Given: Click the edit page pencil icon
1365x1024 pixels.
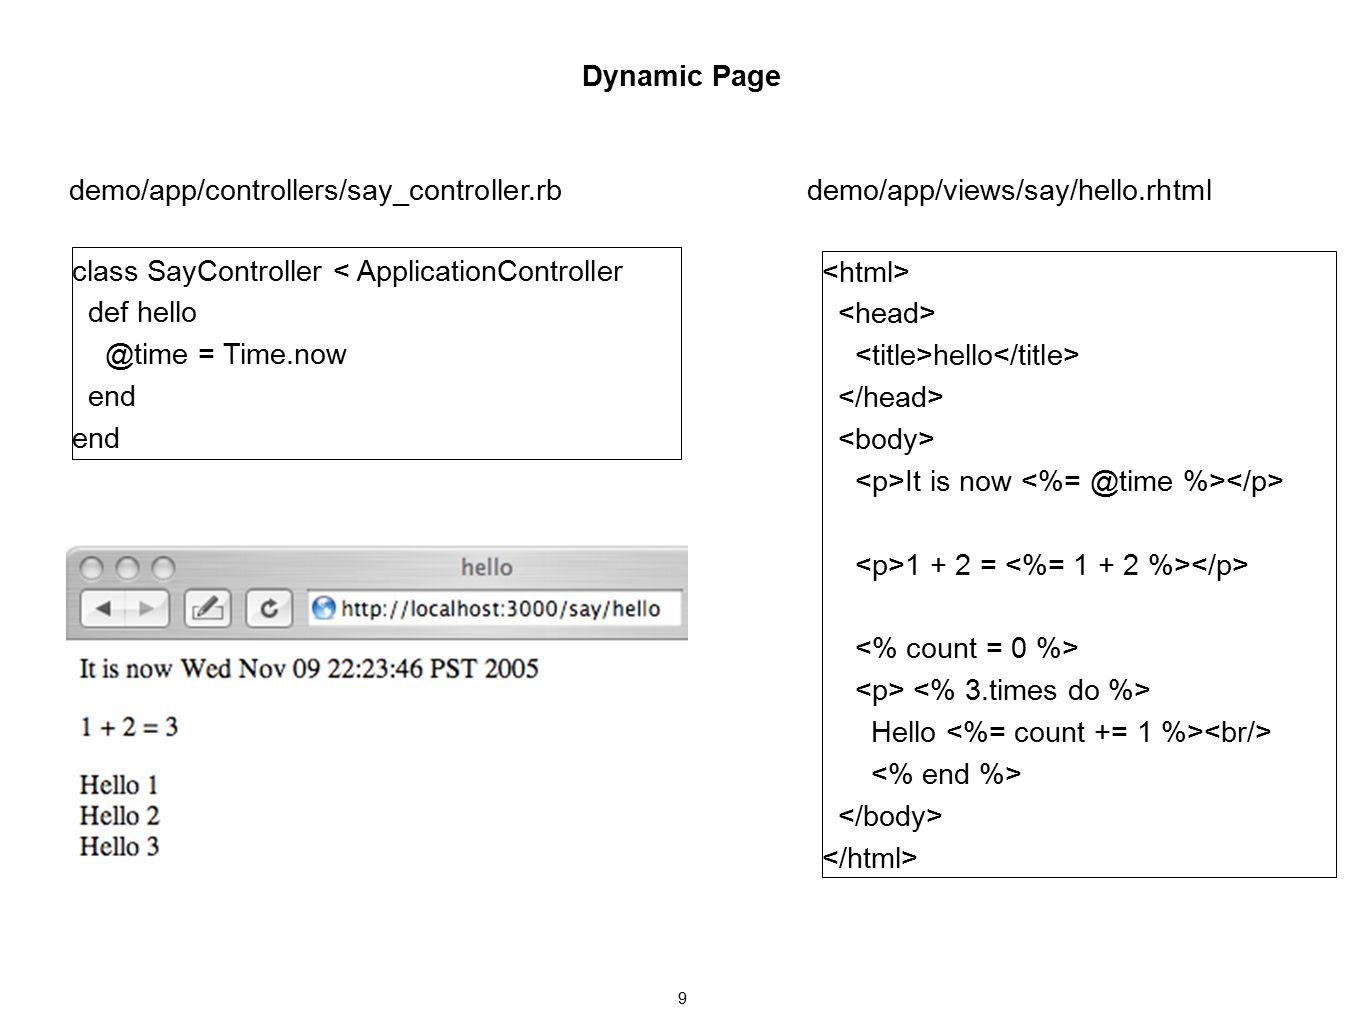Looking at the screenshot, I should click(x=208, y=608).
